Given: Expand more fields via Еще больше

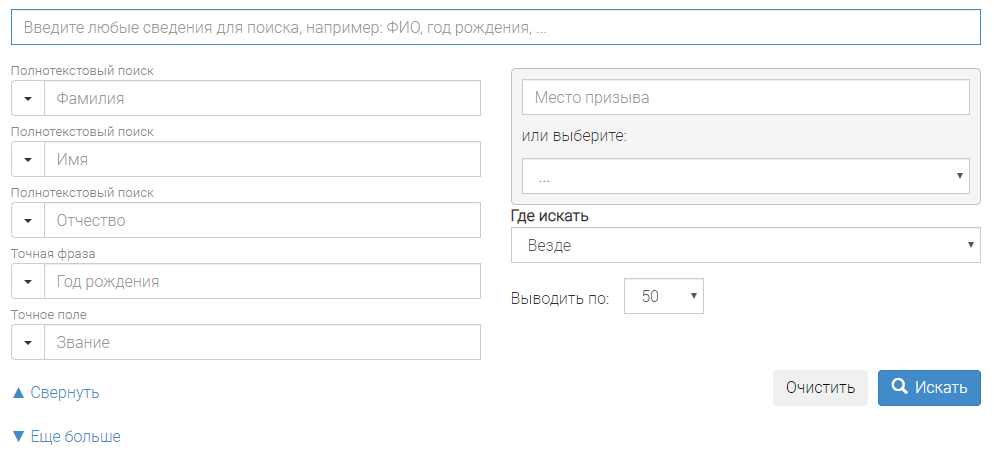Looking at the screenshot, I should (x=66, y=437).
